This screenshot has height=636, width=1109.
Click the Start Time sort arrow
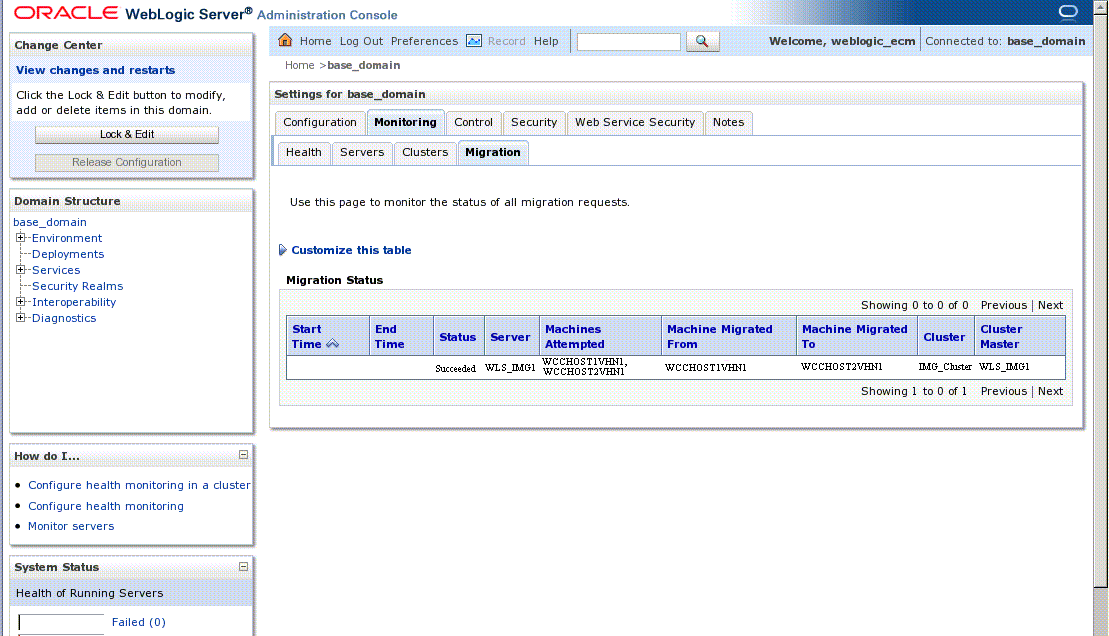click(x=332, y=344)
